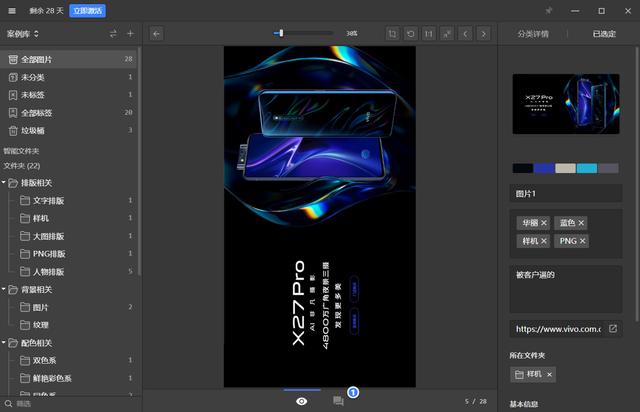
Task: Click the folder filter search field
Action: 71,404
